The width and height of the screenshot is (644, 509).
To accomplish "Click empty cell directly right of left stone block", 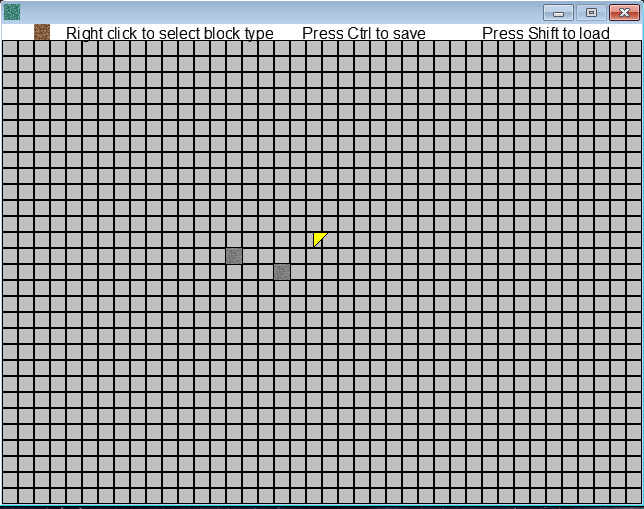I will click(250, 256).
